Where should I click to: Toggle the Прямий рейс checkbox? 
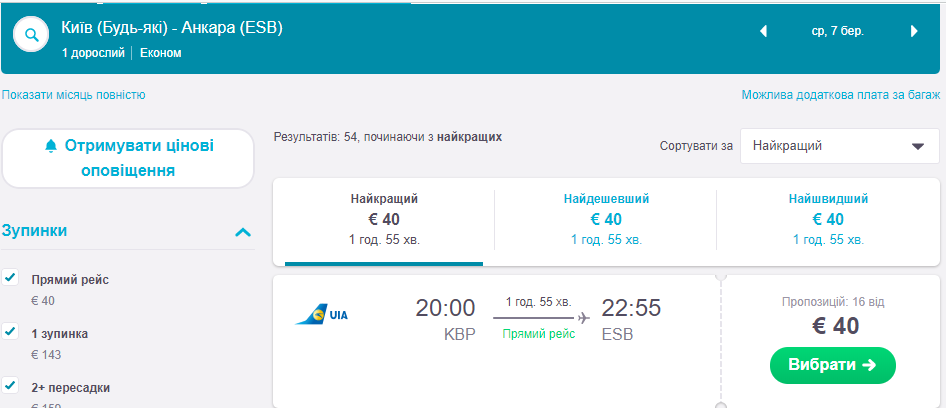point(11,277)
